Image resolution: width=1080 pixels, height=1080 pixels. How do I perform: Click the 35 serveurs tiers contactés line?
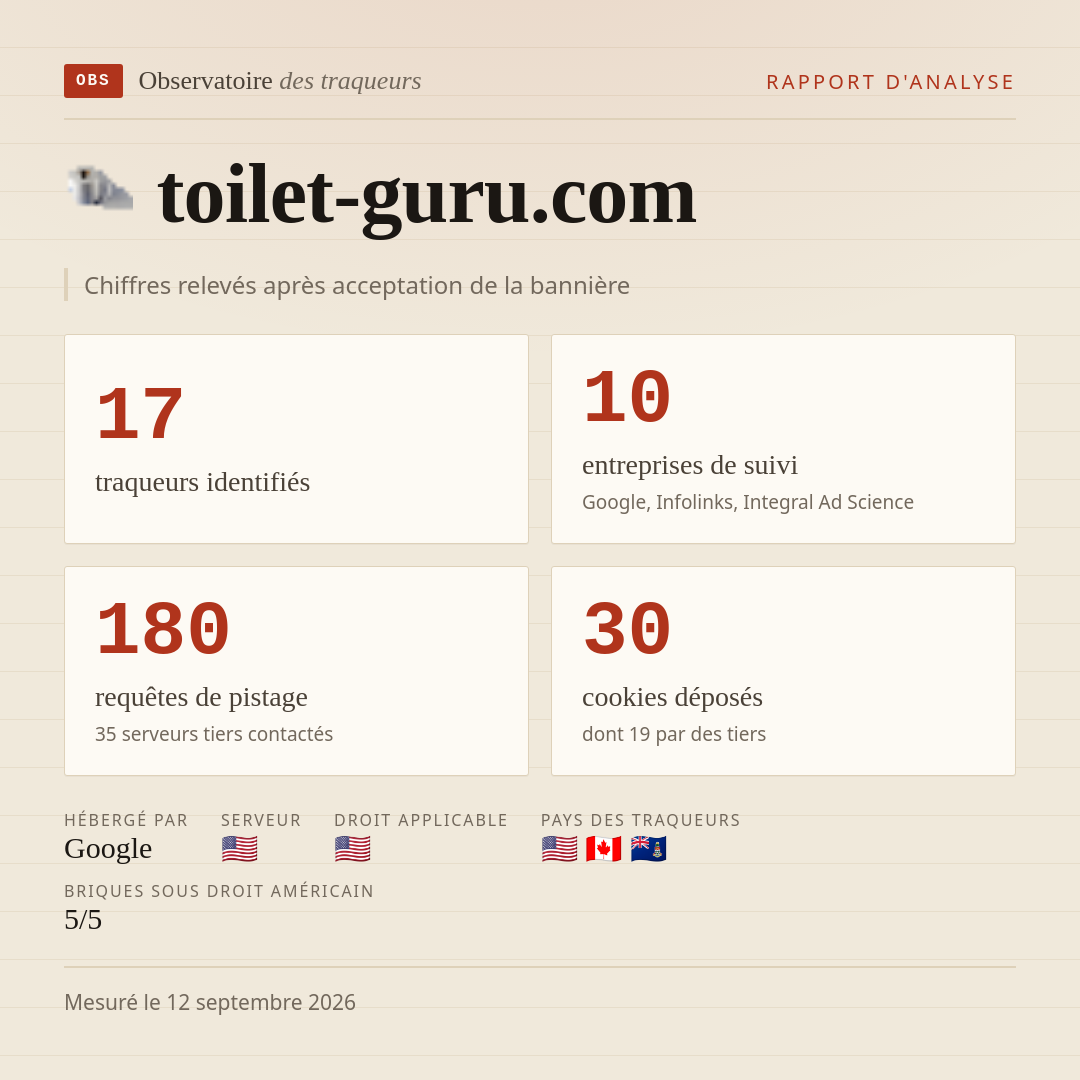coord(214,734)
